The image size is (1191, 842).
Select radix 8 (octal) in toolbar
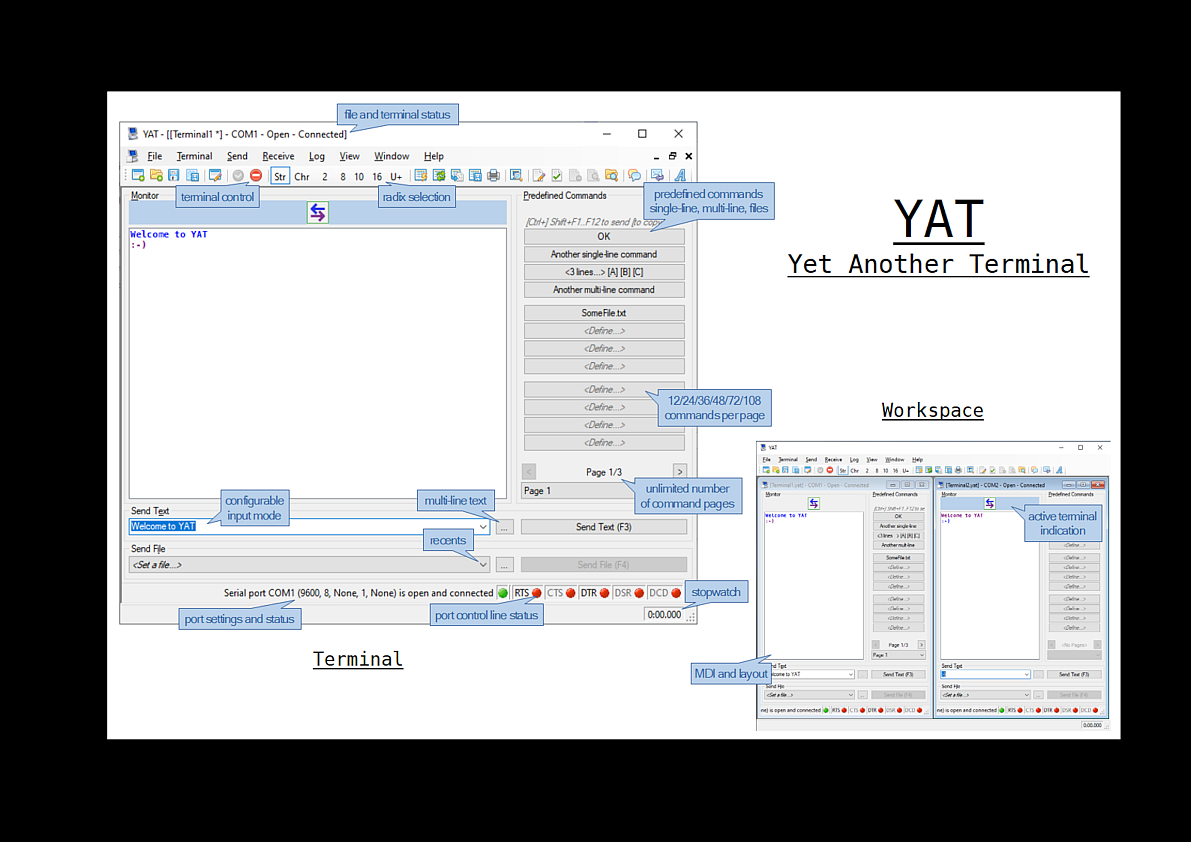(343, 176)
